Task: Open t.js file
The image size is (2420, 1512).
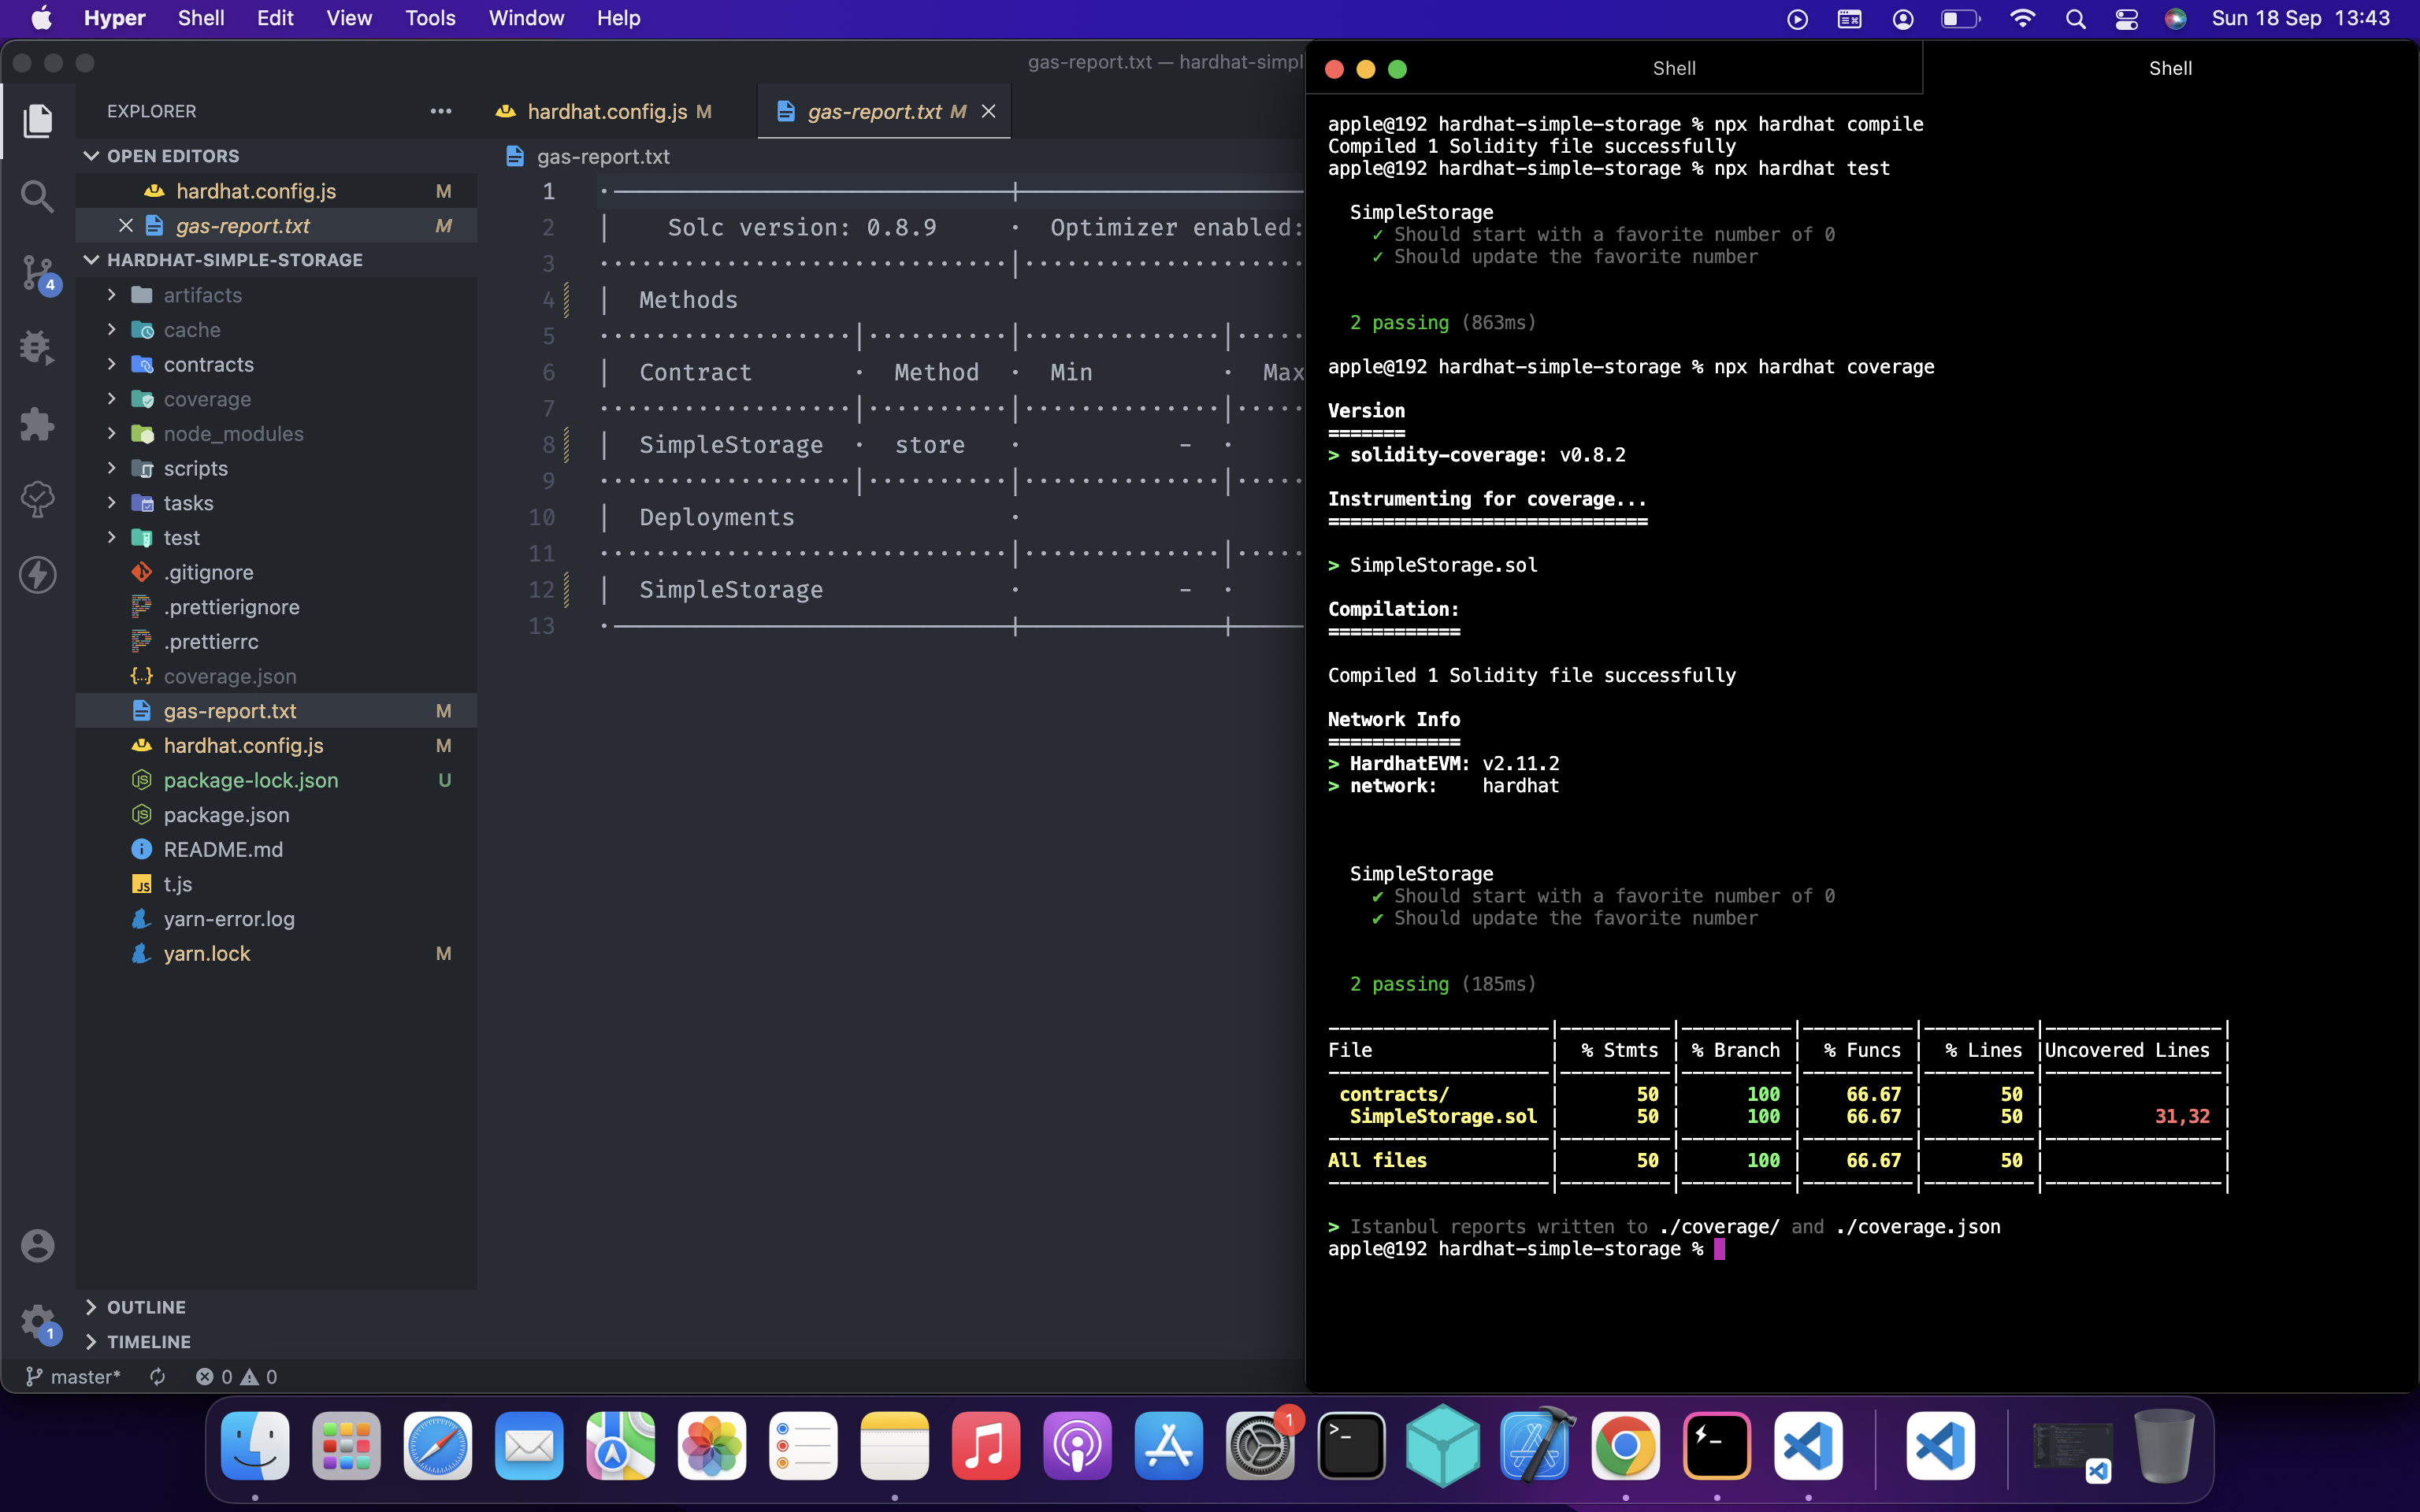Action: [x=277, y=884]
